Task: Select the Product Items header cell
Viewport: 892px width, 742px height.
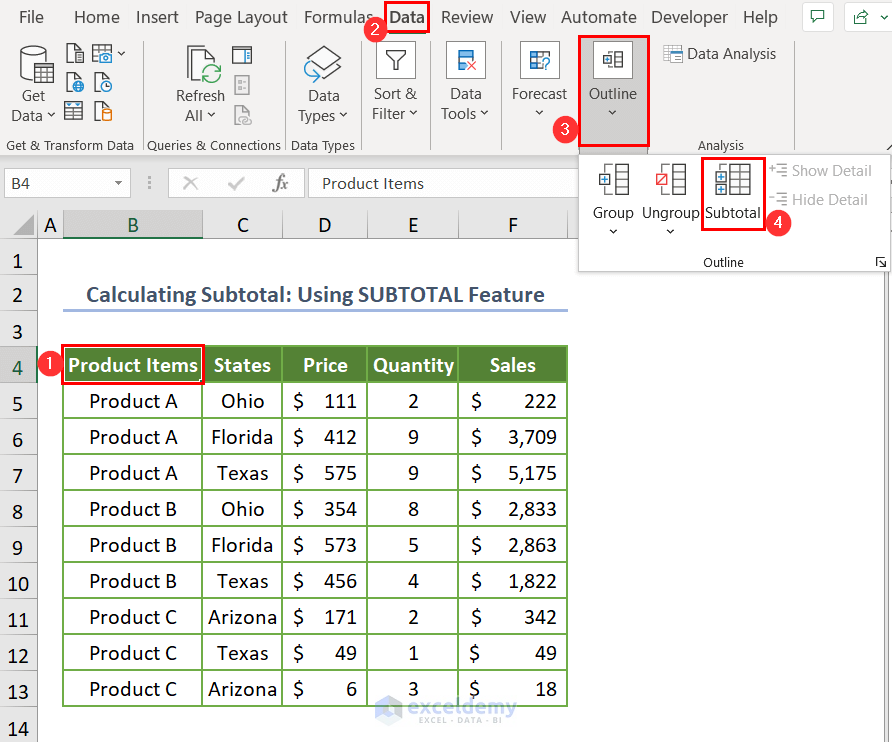Action: [x=133, y=365]
